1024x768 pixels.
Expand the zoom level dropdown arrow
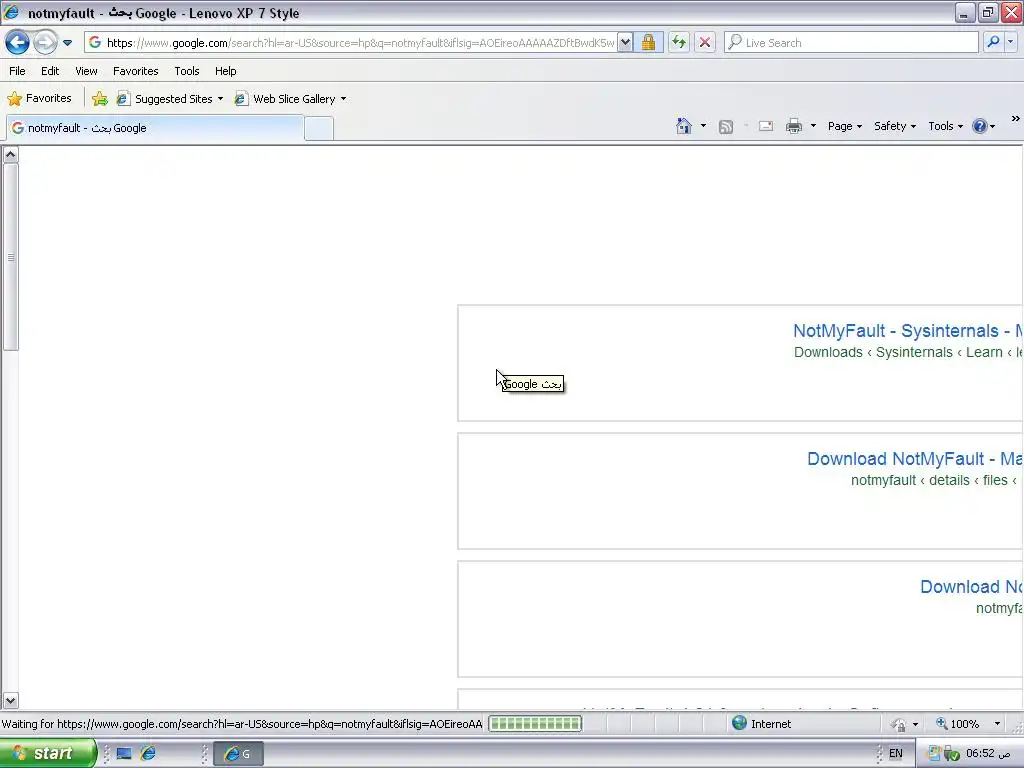click(x=997, y=724)
